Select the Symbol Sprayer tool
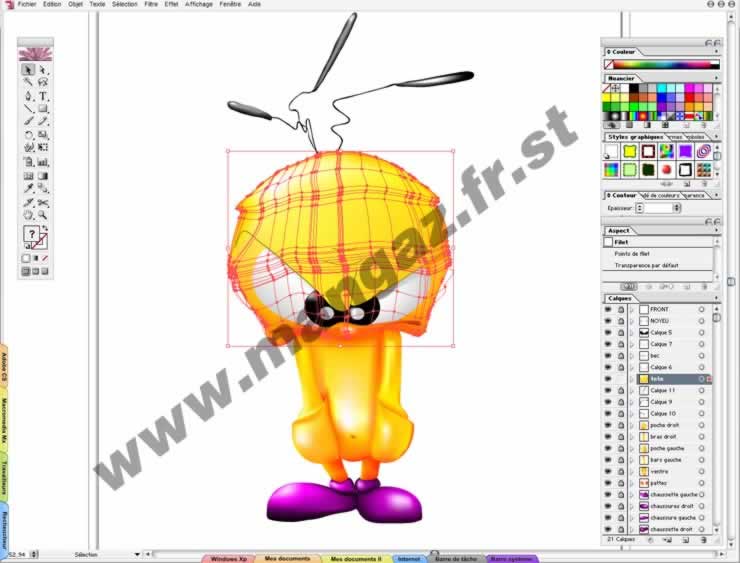740x563 pixels. coord(28,162)
